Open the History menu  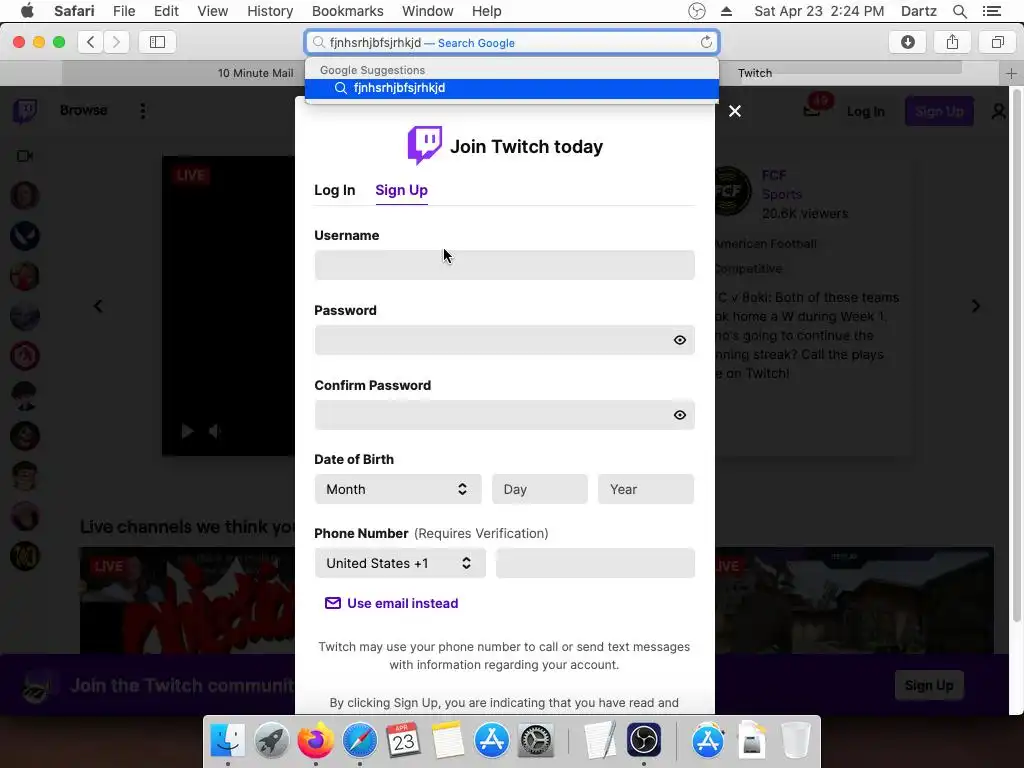point(270,11)
